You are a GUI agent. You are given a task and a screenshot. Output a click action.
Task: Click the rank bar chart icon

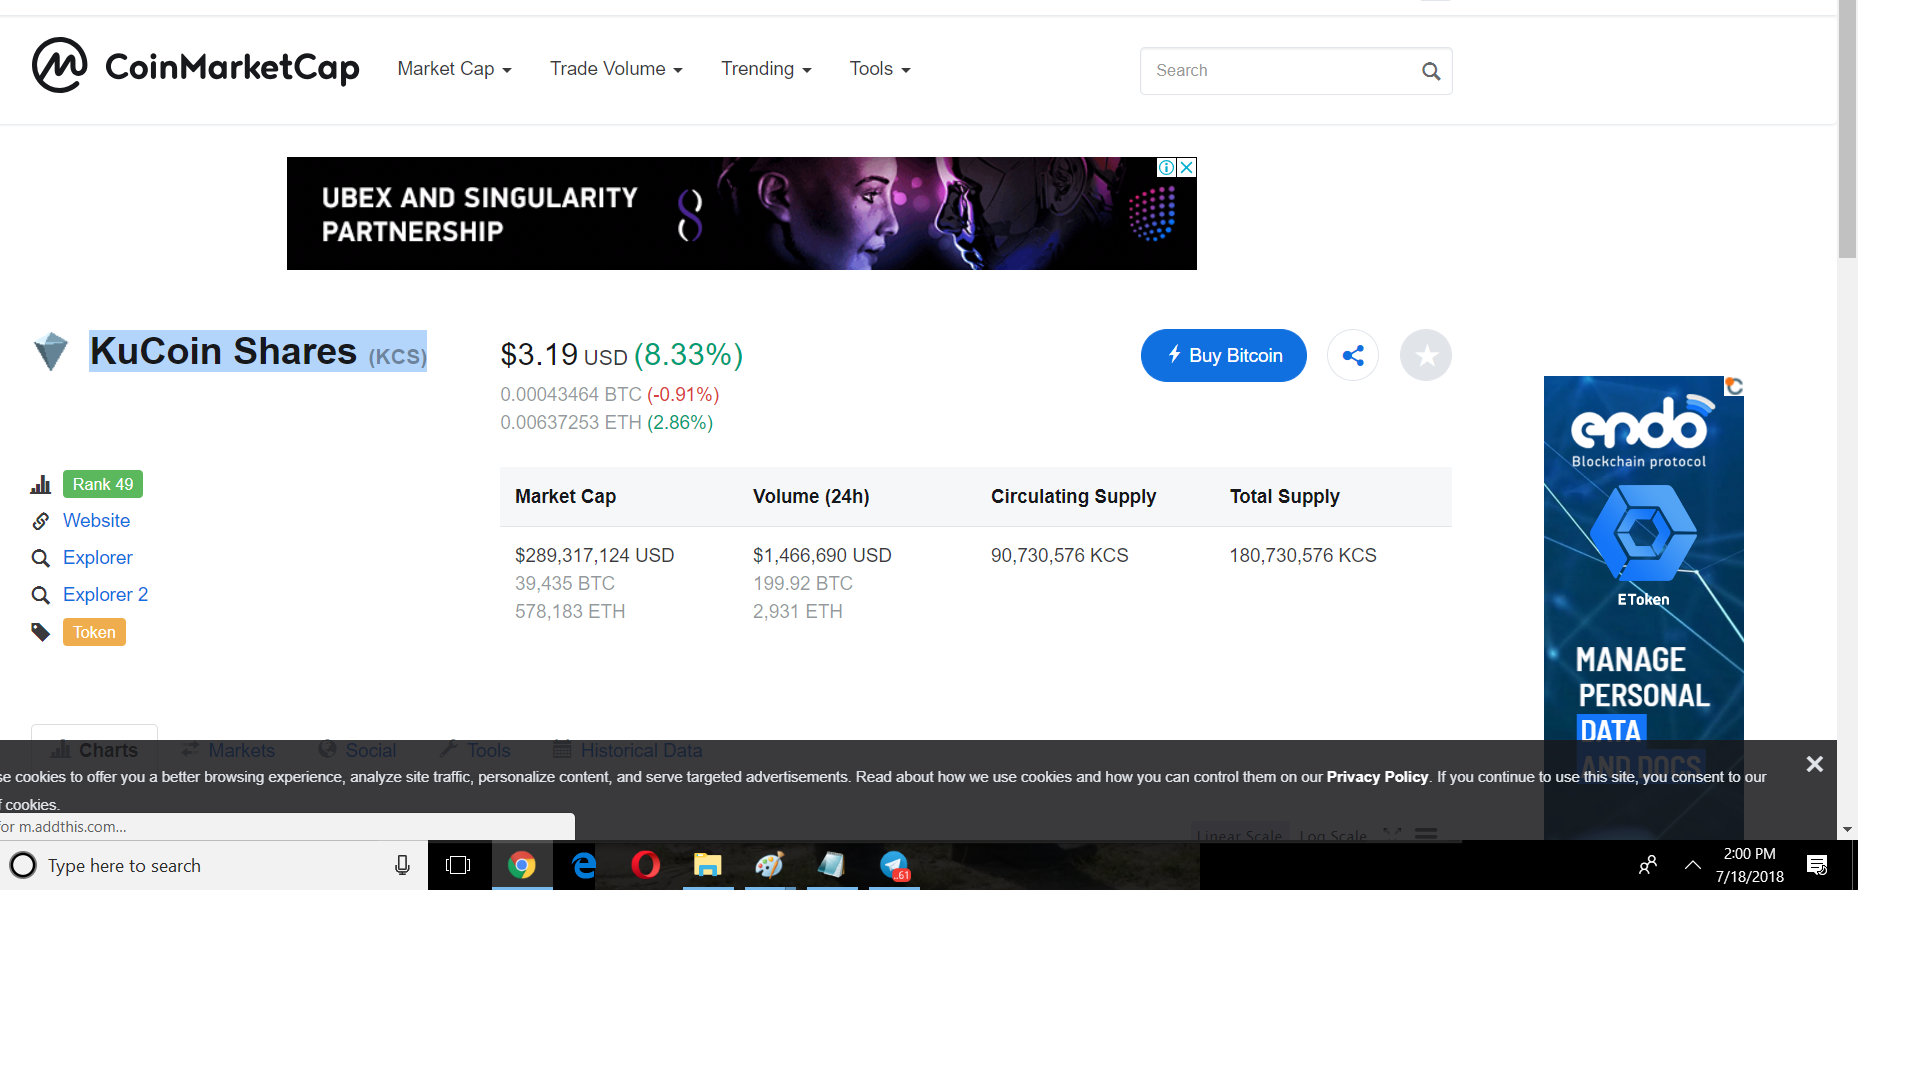tap(41, 485)
